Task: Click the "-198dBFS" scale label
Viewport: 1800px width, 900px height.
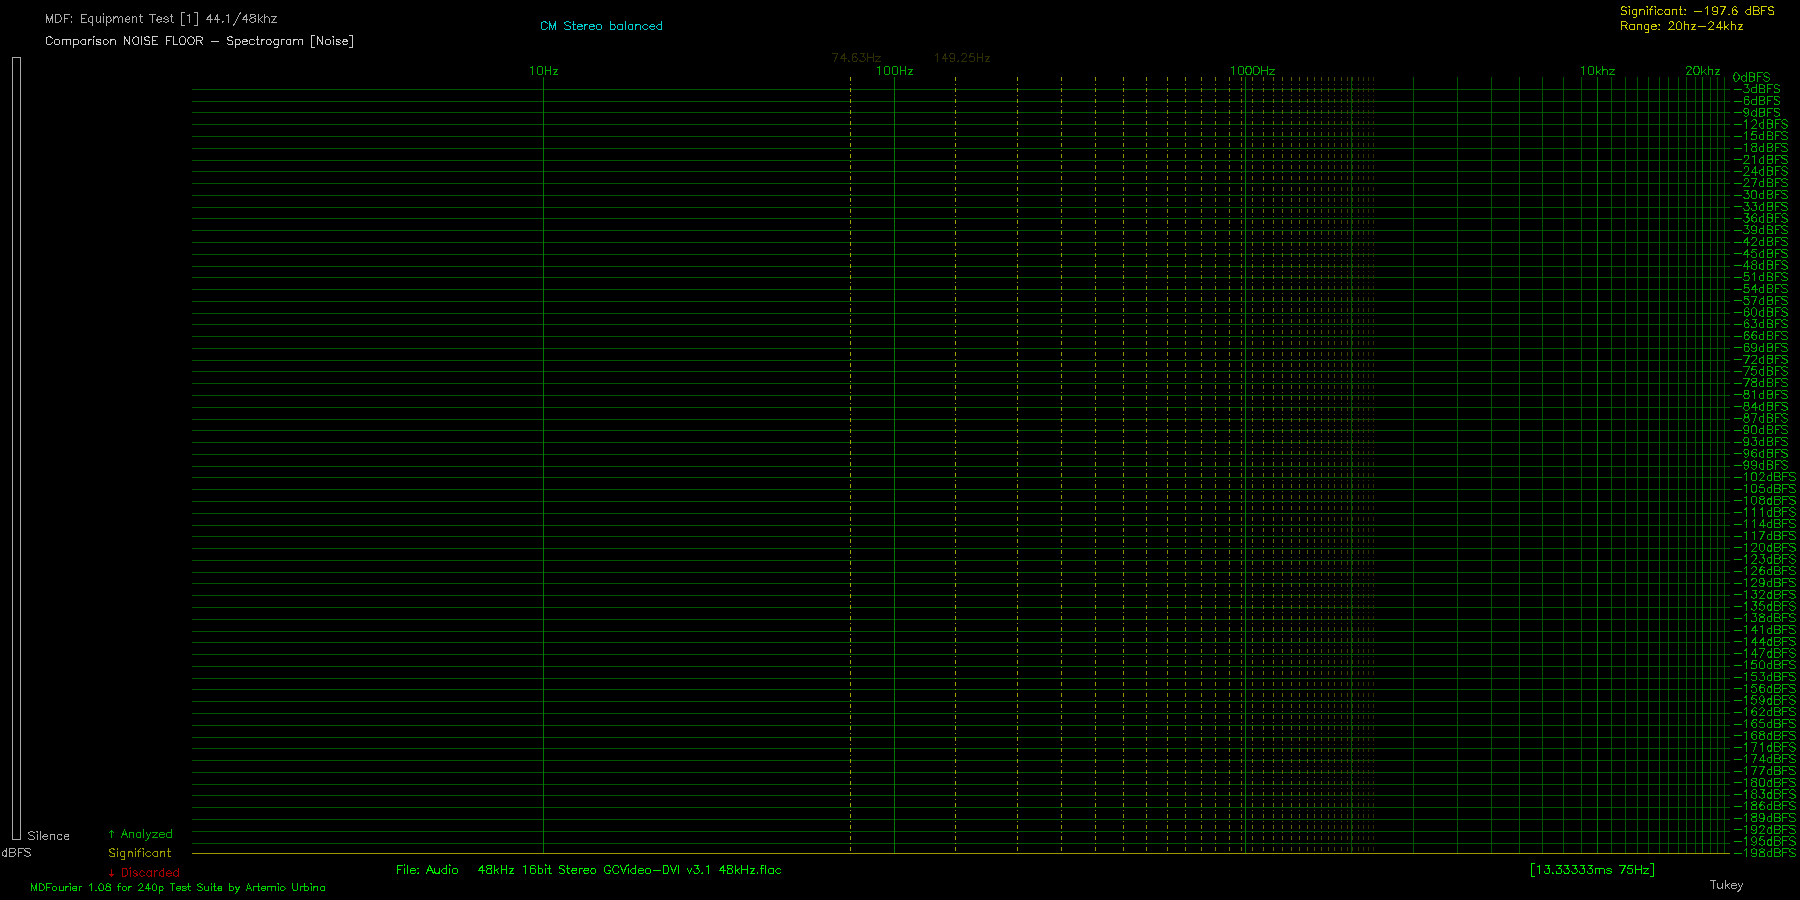Action: [1766, 853]
